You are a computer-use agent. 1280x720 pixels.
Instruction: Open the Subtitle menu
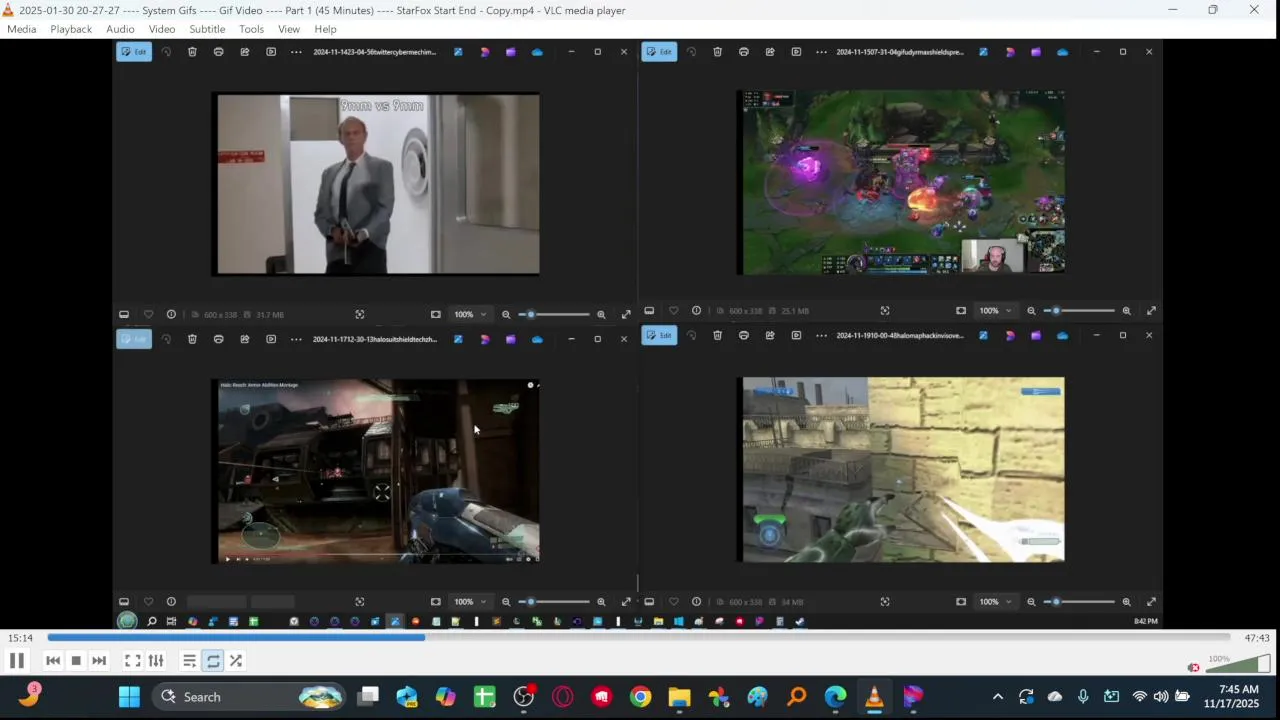point(207,29)
